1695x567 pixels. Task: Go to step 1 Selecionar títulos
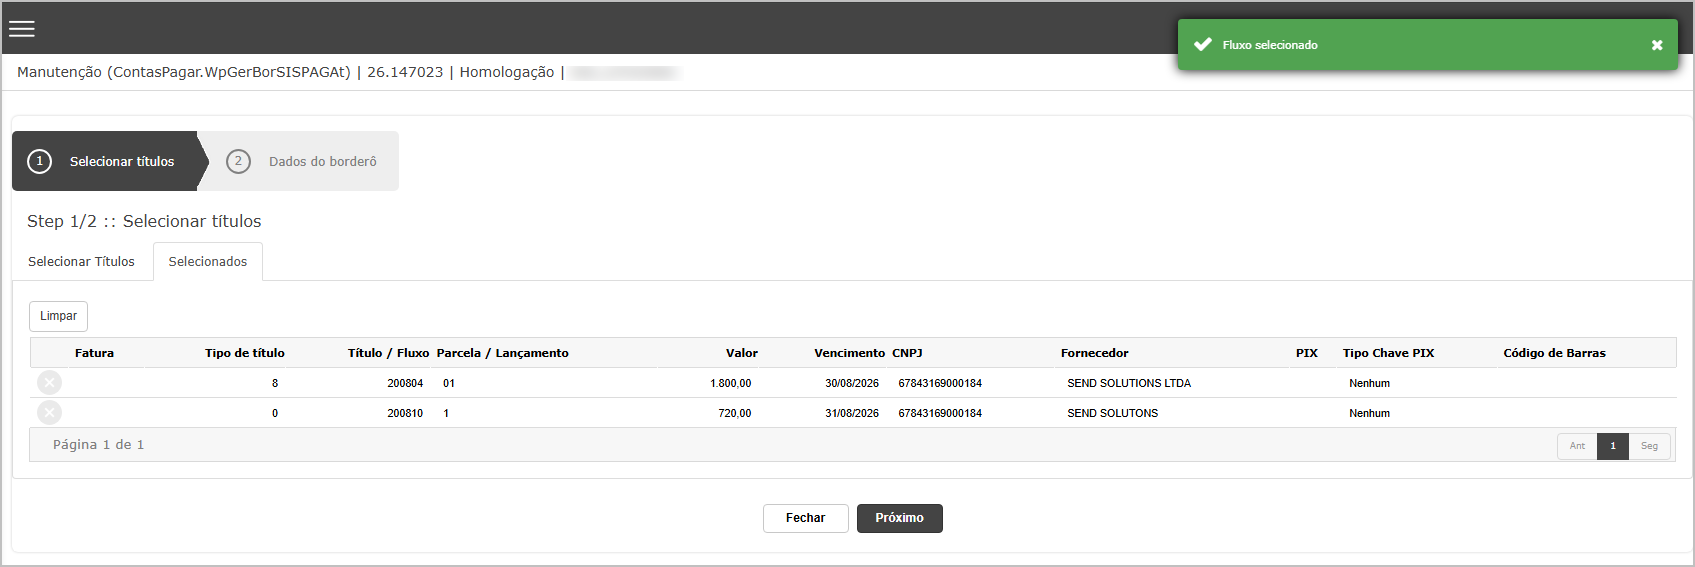point(105,161)
